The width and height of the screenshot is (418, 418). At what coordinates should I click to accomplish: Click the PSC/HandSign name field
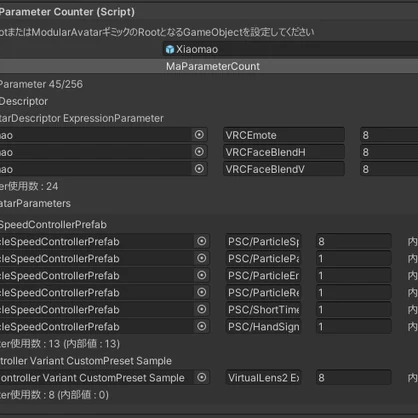click(263, 326)
